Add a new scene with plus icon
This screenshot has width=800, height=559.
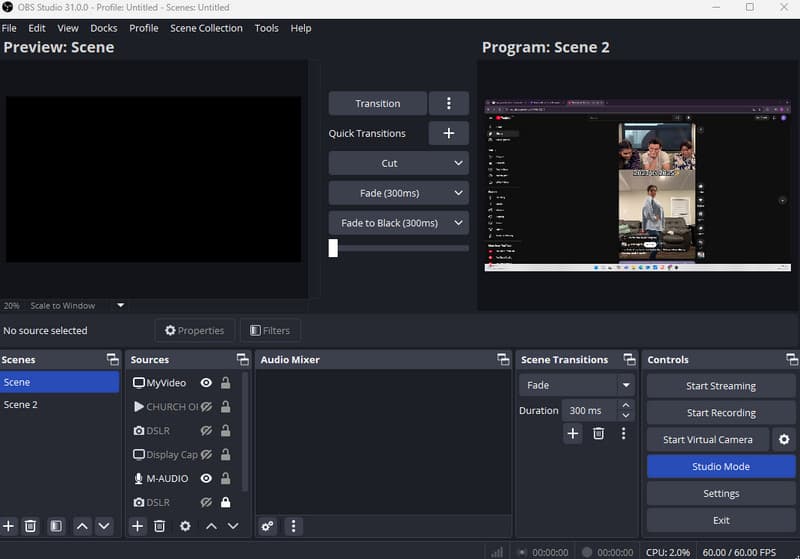(x=8, y=526)
